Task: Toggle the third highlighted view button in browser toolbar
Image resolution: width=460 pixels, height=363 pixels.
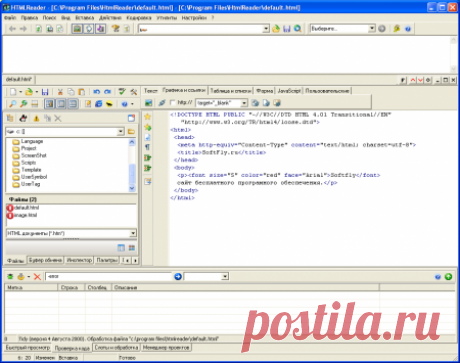Action: pyautogui.click(x=100, y=29)
